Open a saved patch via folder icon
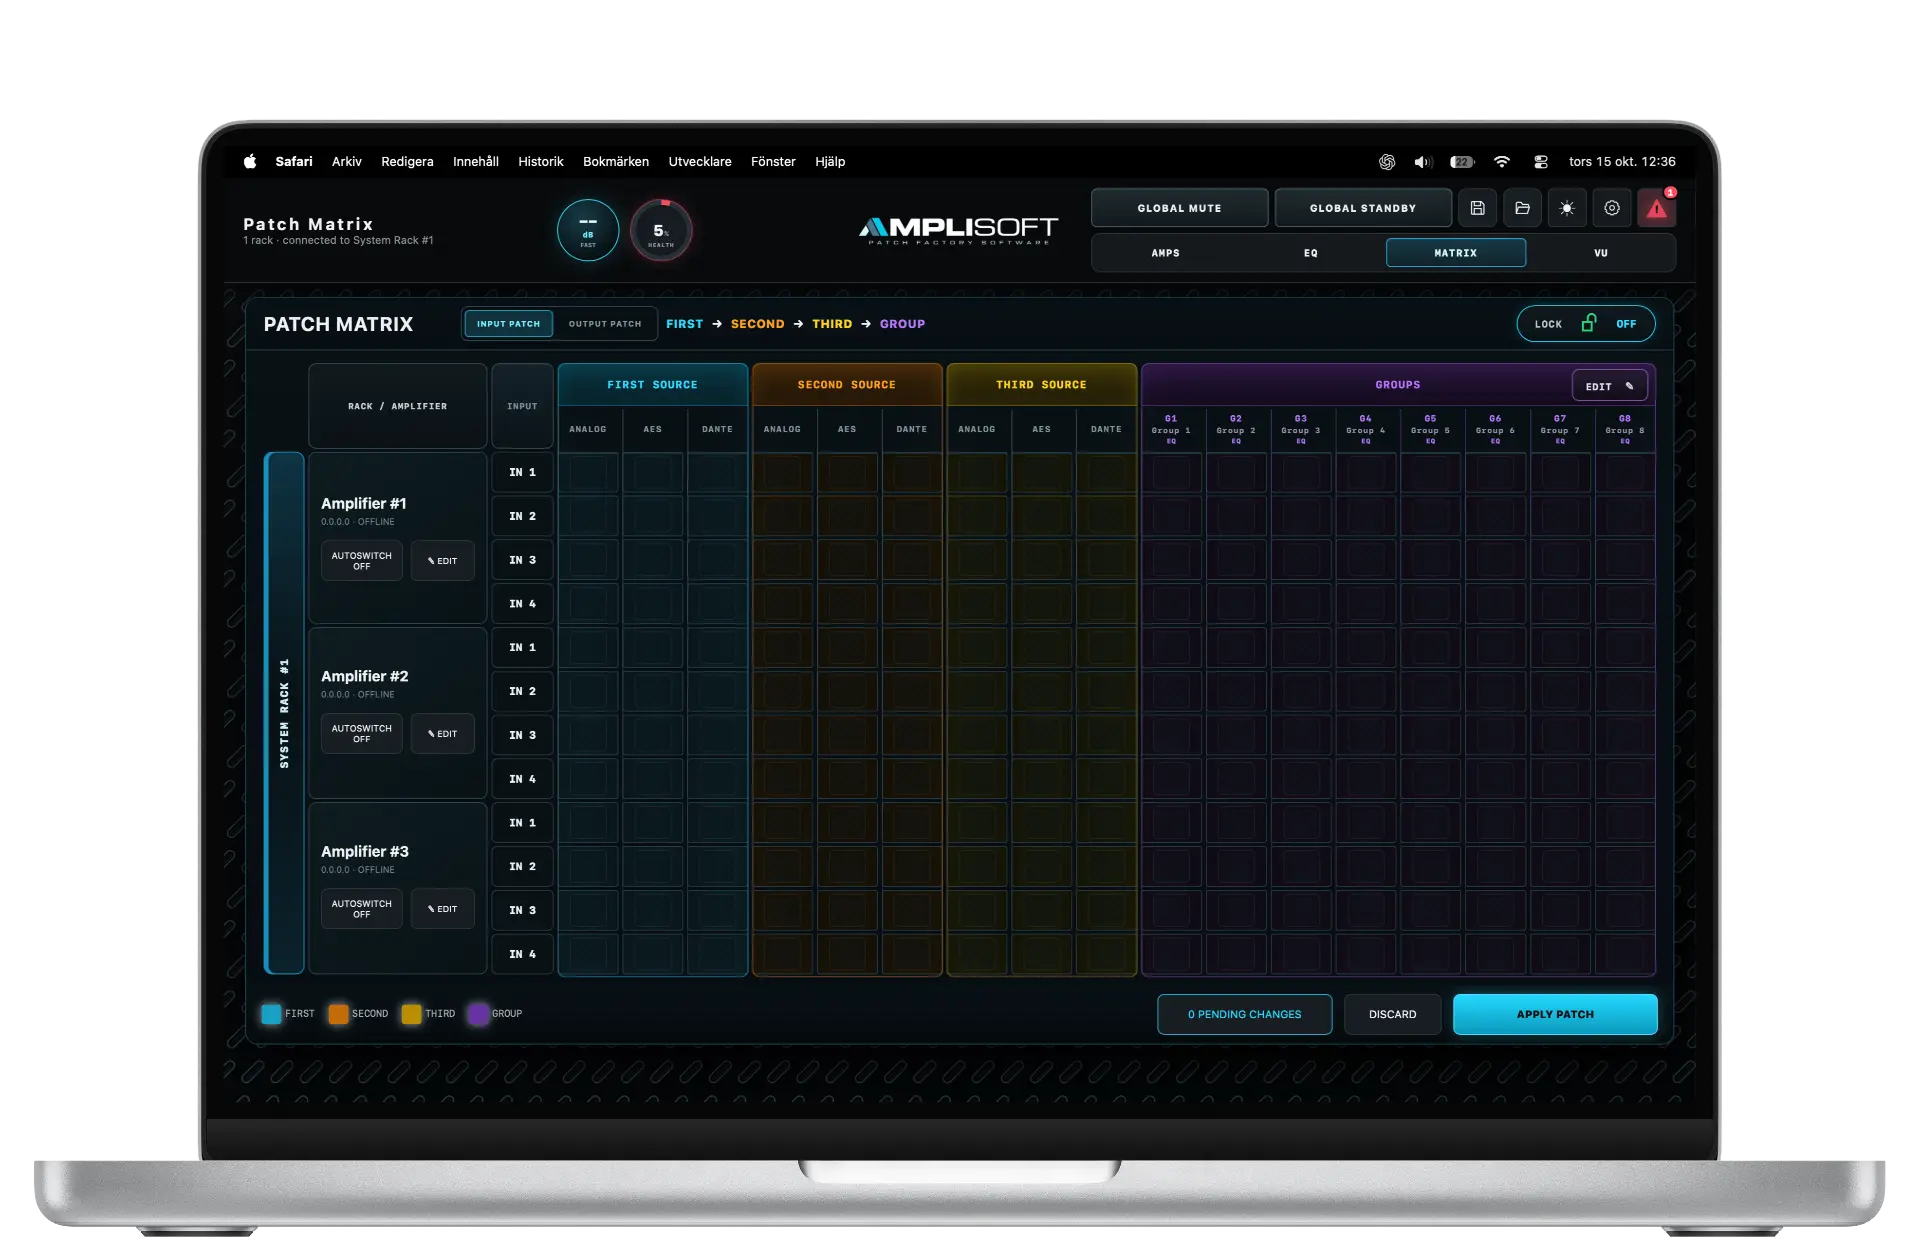Image resolution: width=1920 pixels, height=1248 pixels. coord(1522,208)
